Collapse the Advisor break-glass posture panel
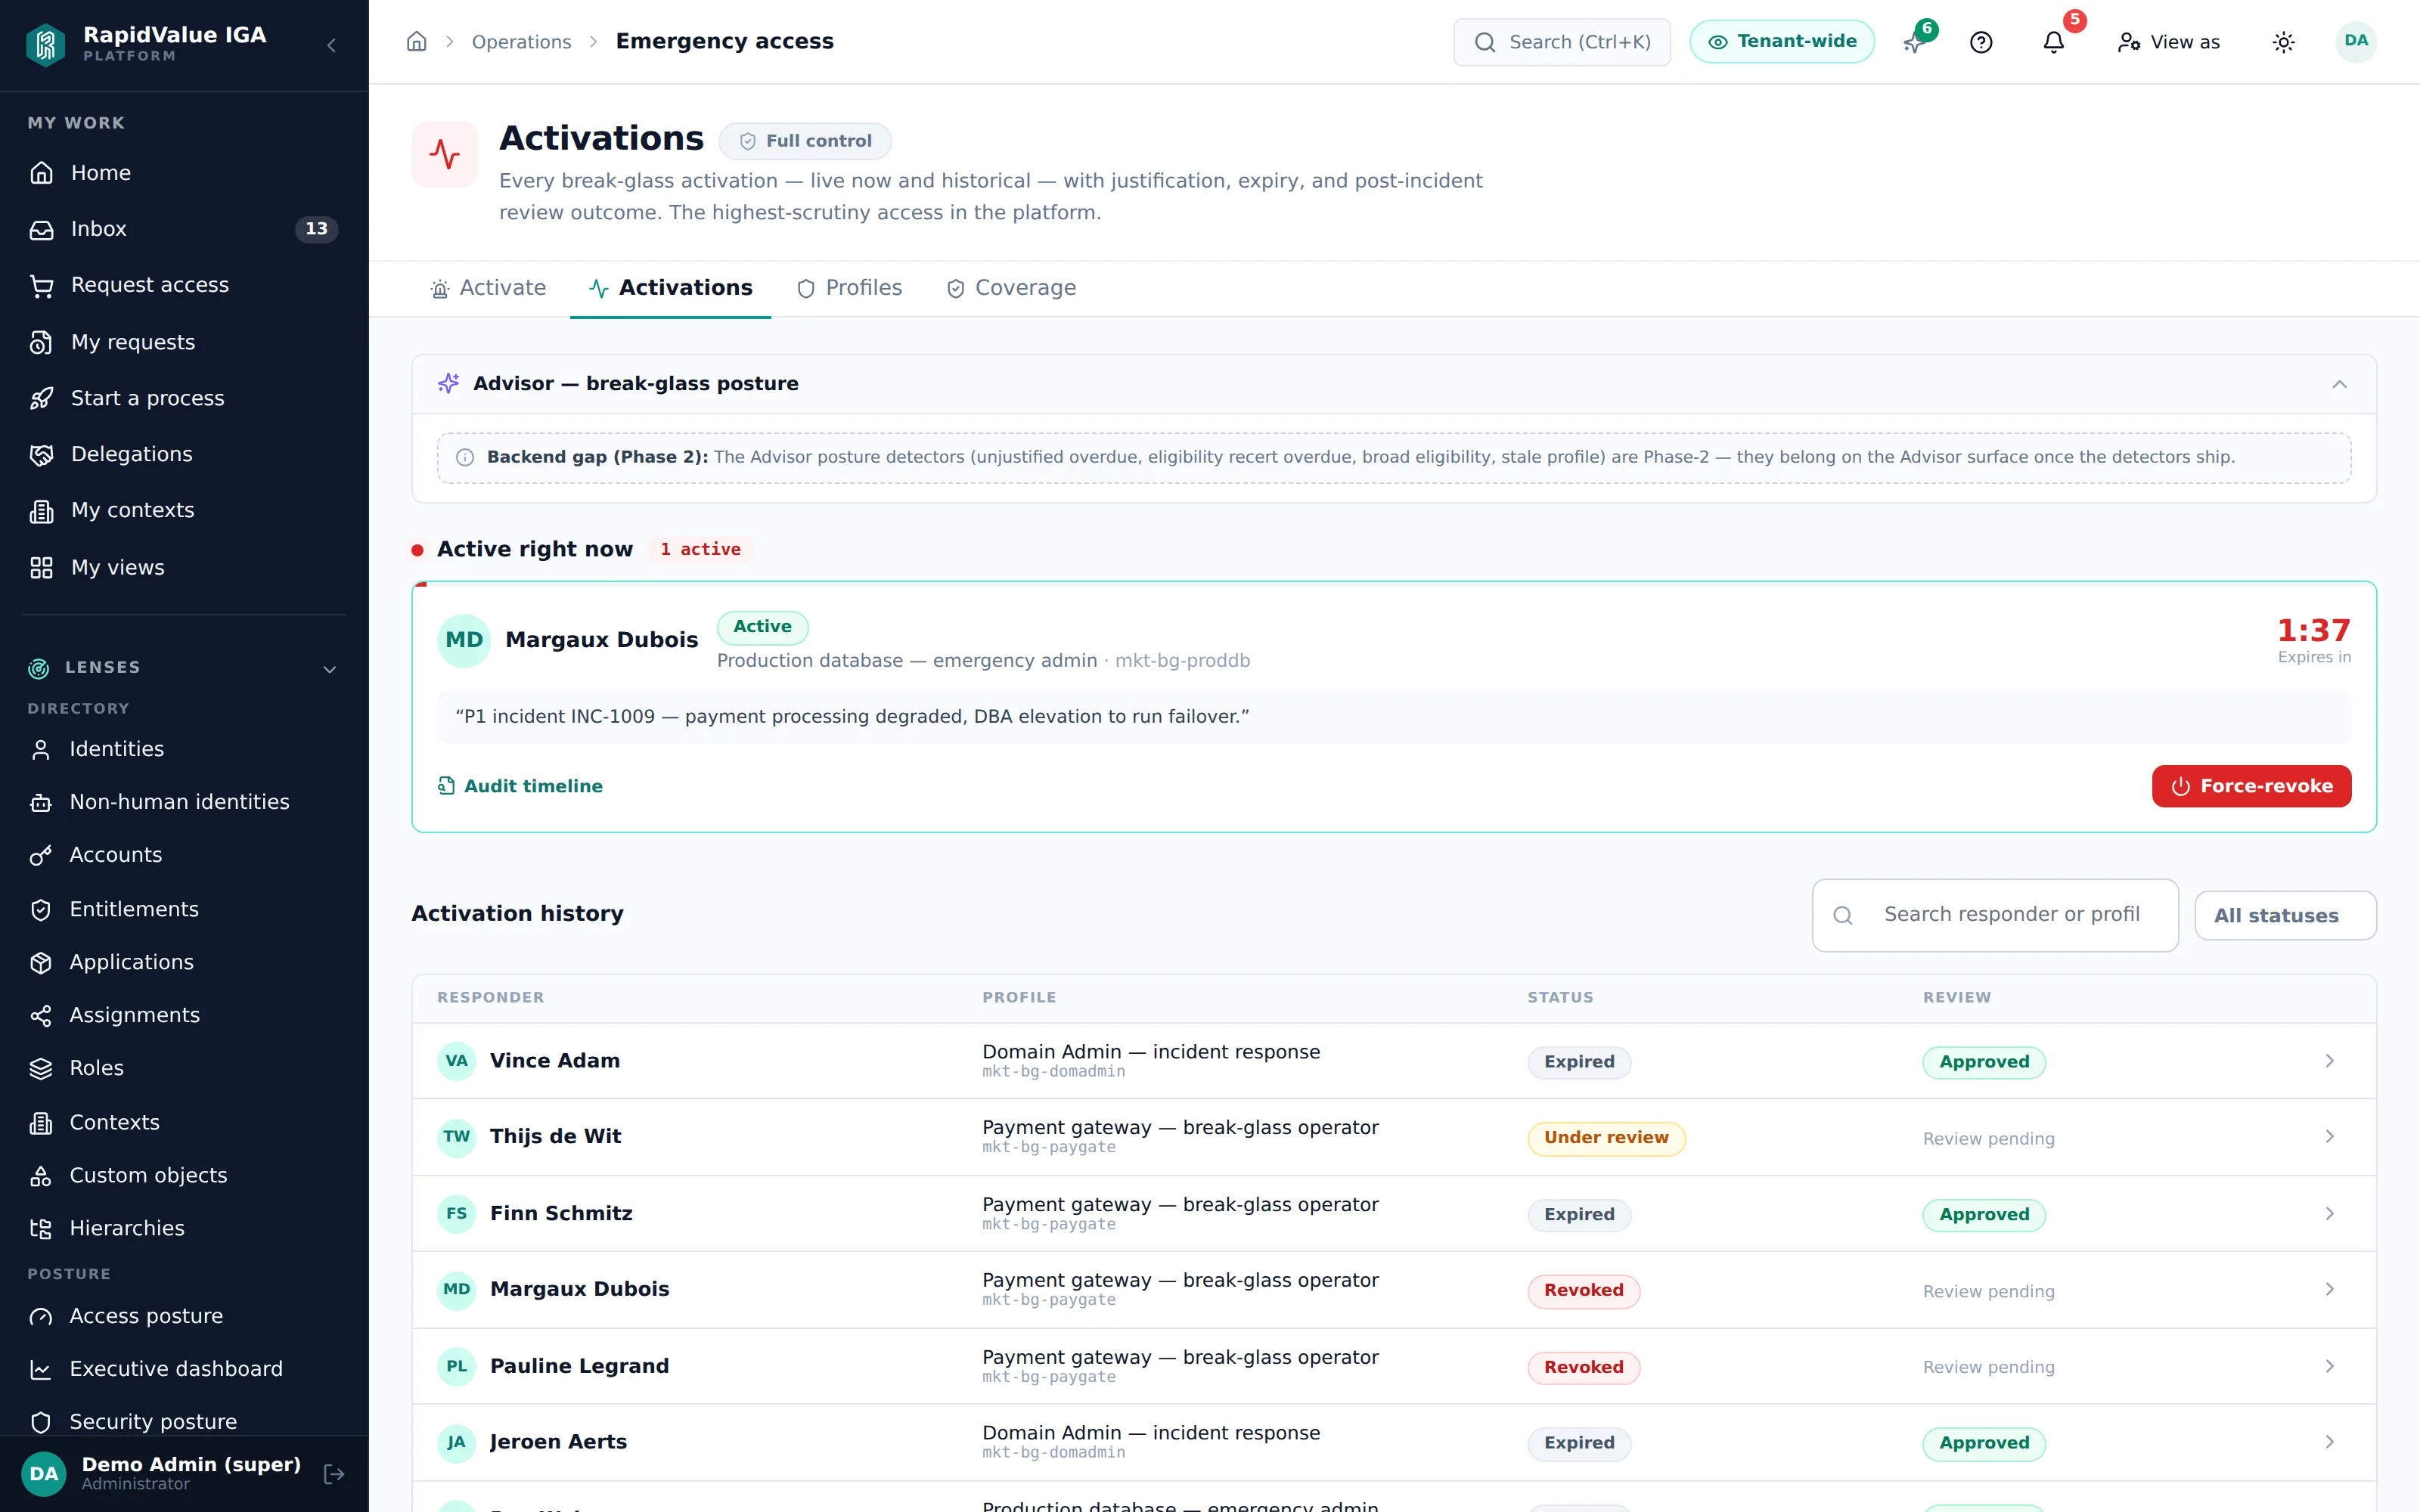Screen dimensions: 2420x1512 (2339, 384)
